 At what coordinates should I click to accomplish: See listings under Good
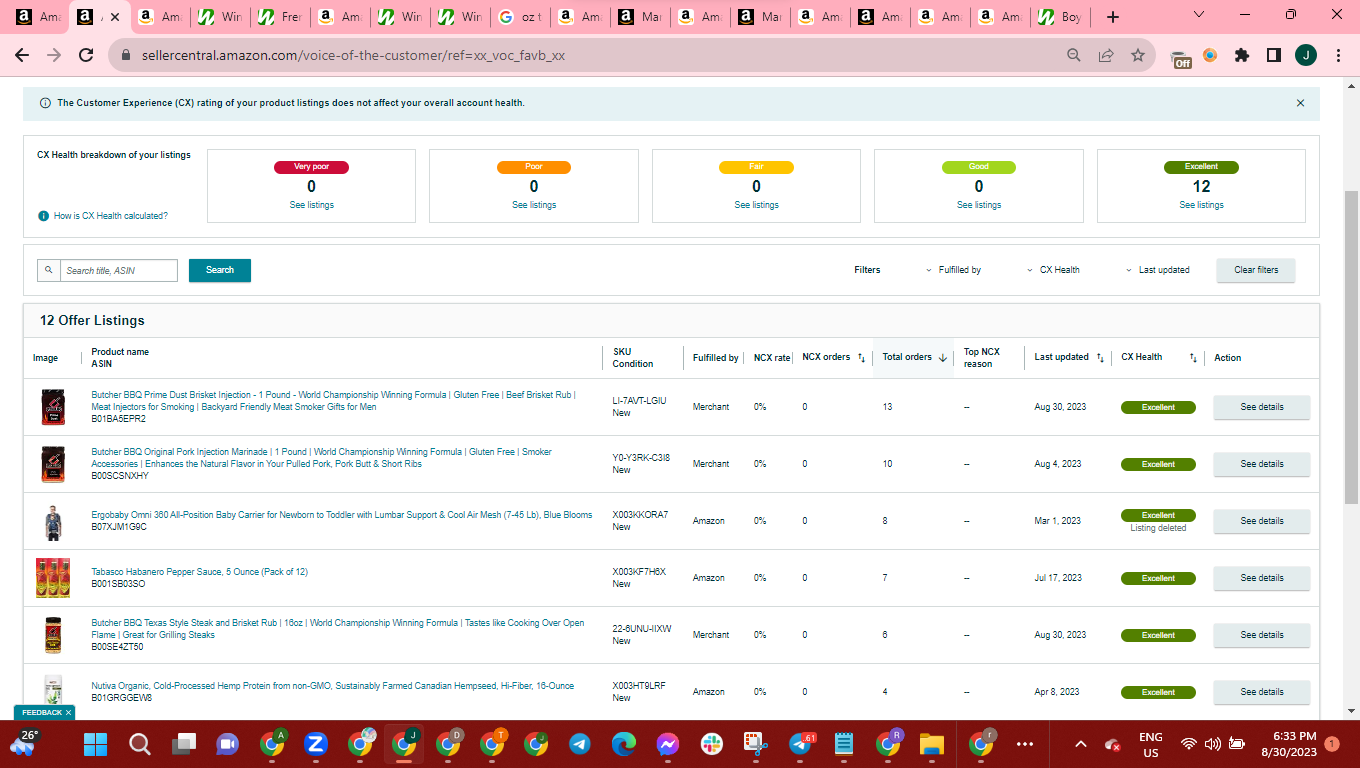(978, 205)
